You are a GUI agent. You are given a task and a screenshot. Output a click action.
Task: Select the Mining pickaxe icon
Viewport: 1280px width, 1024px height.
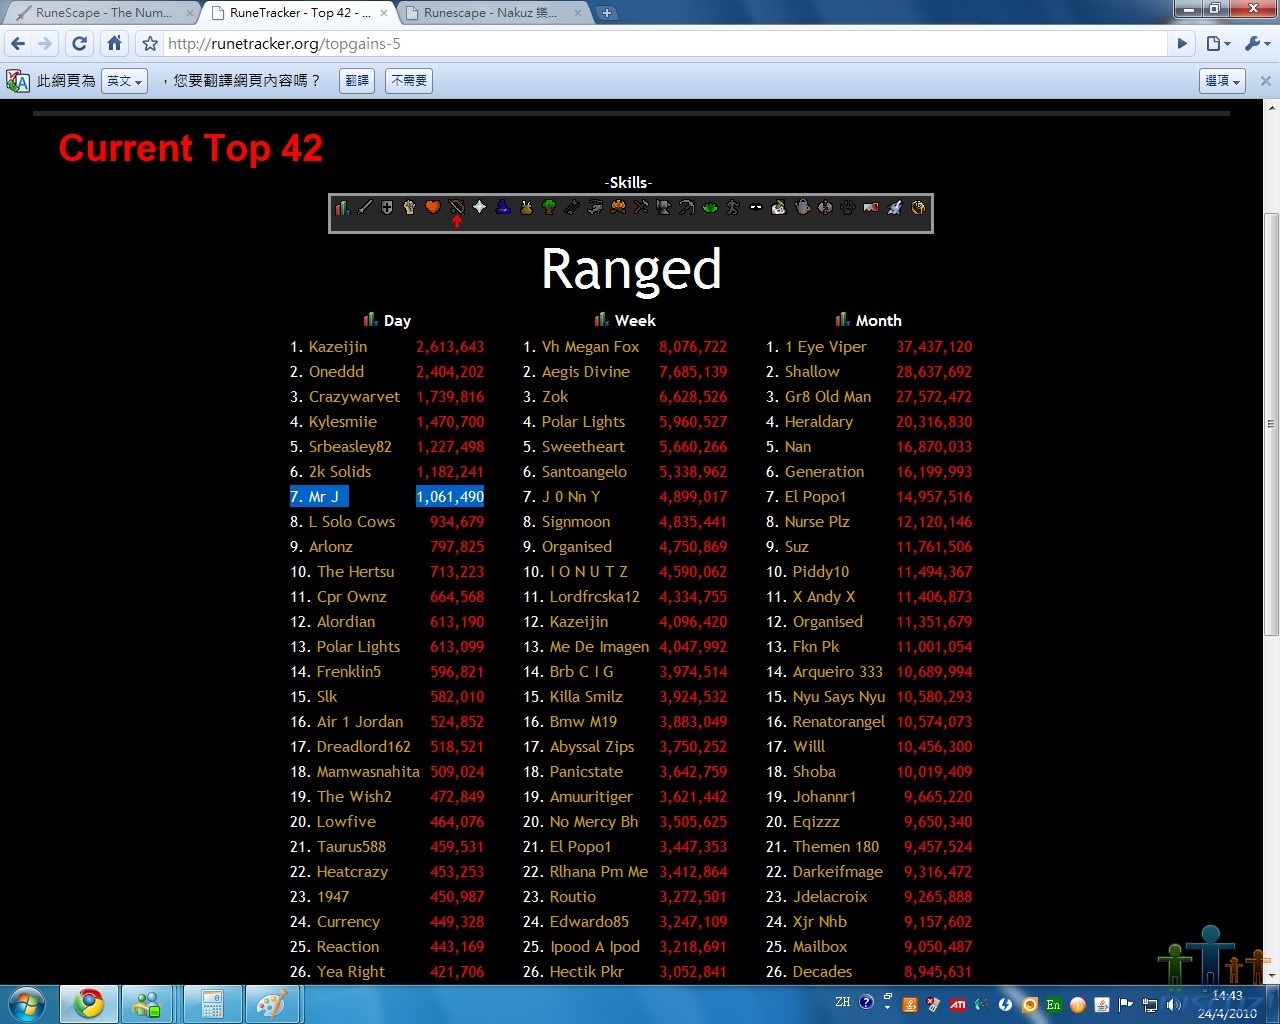pos(687,207)
